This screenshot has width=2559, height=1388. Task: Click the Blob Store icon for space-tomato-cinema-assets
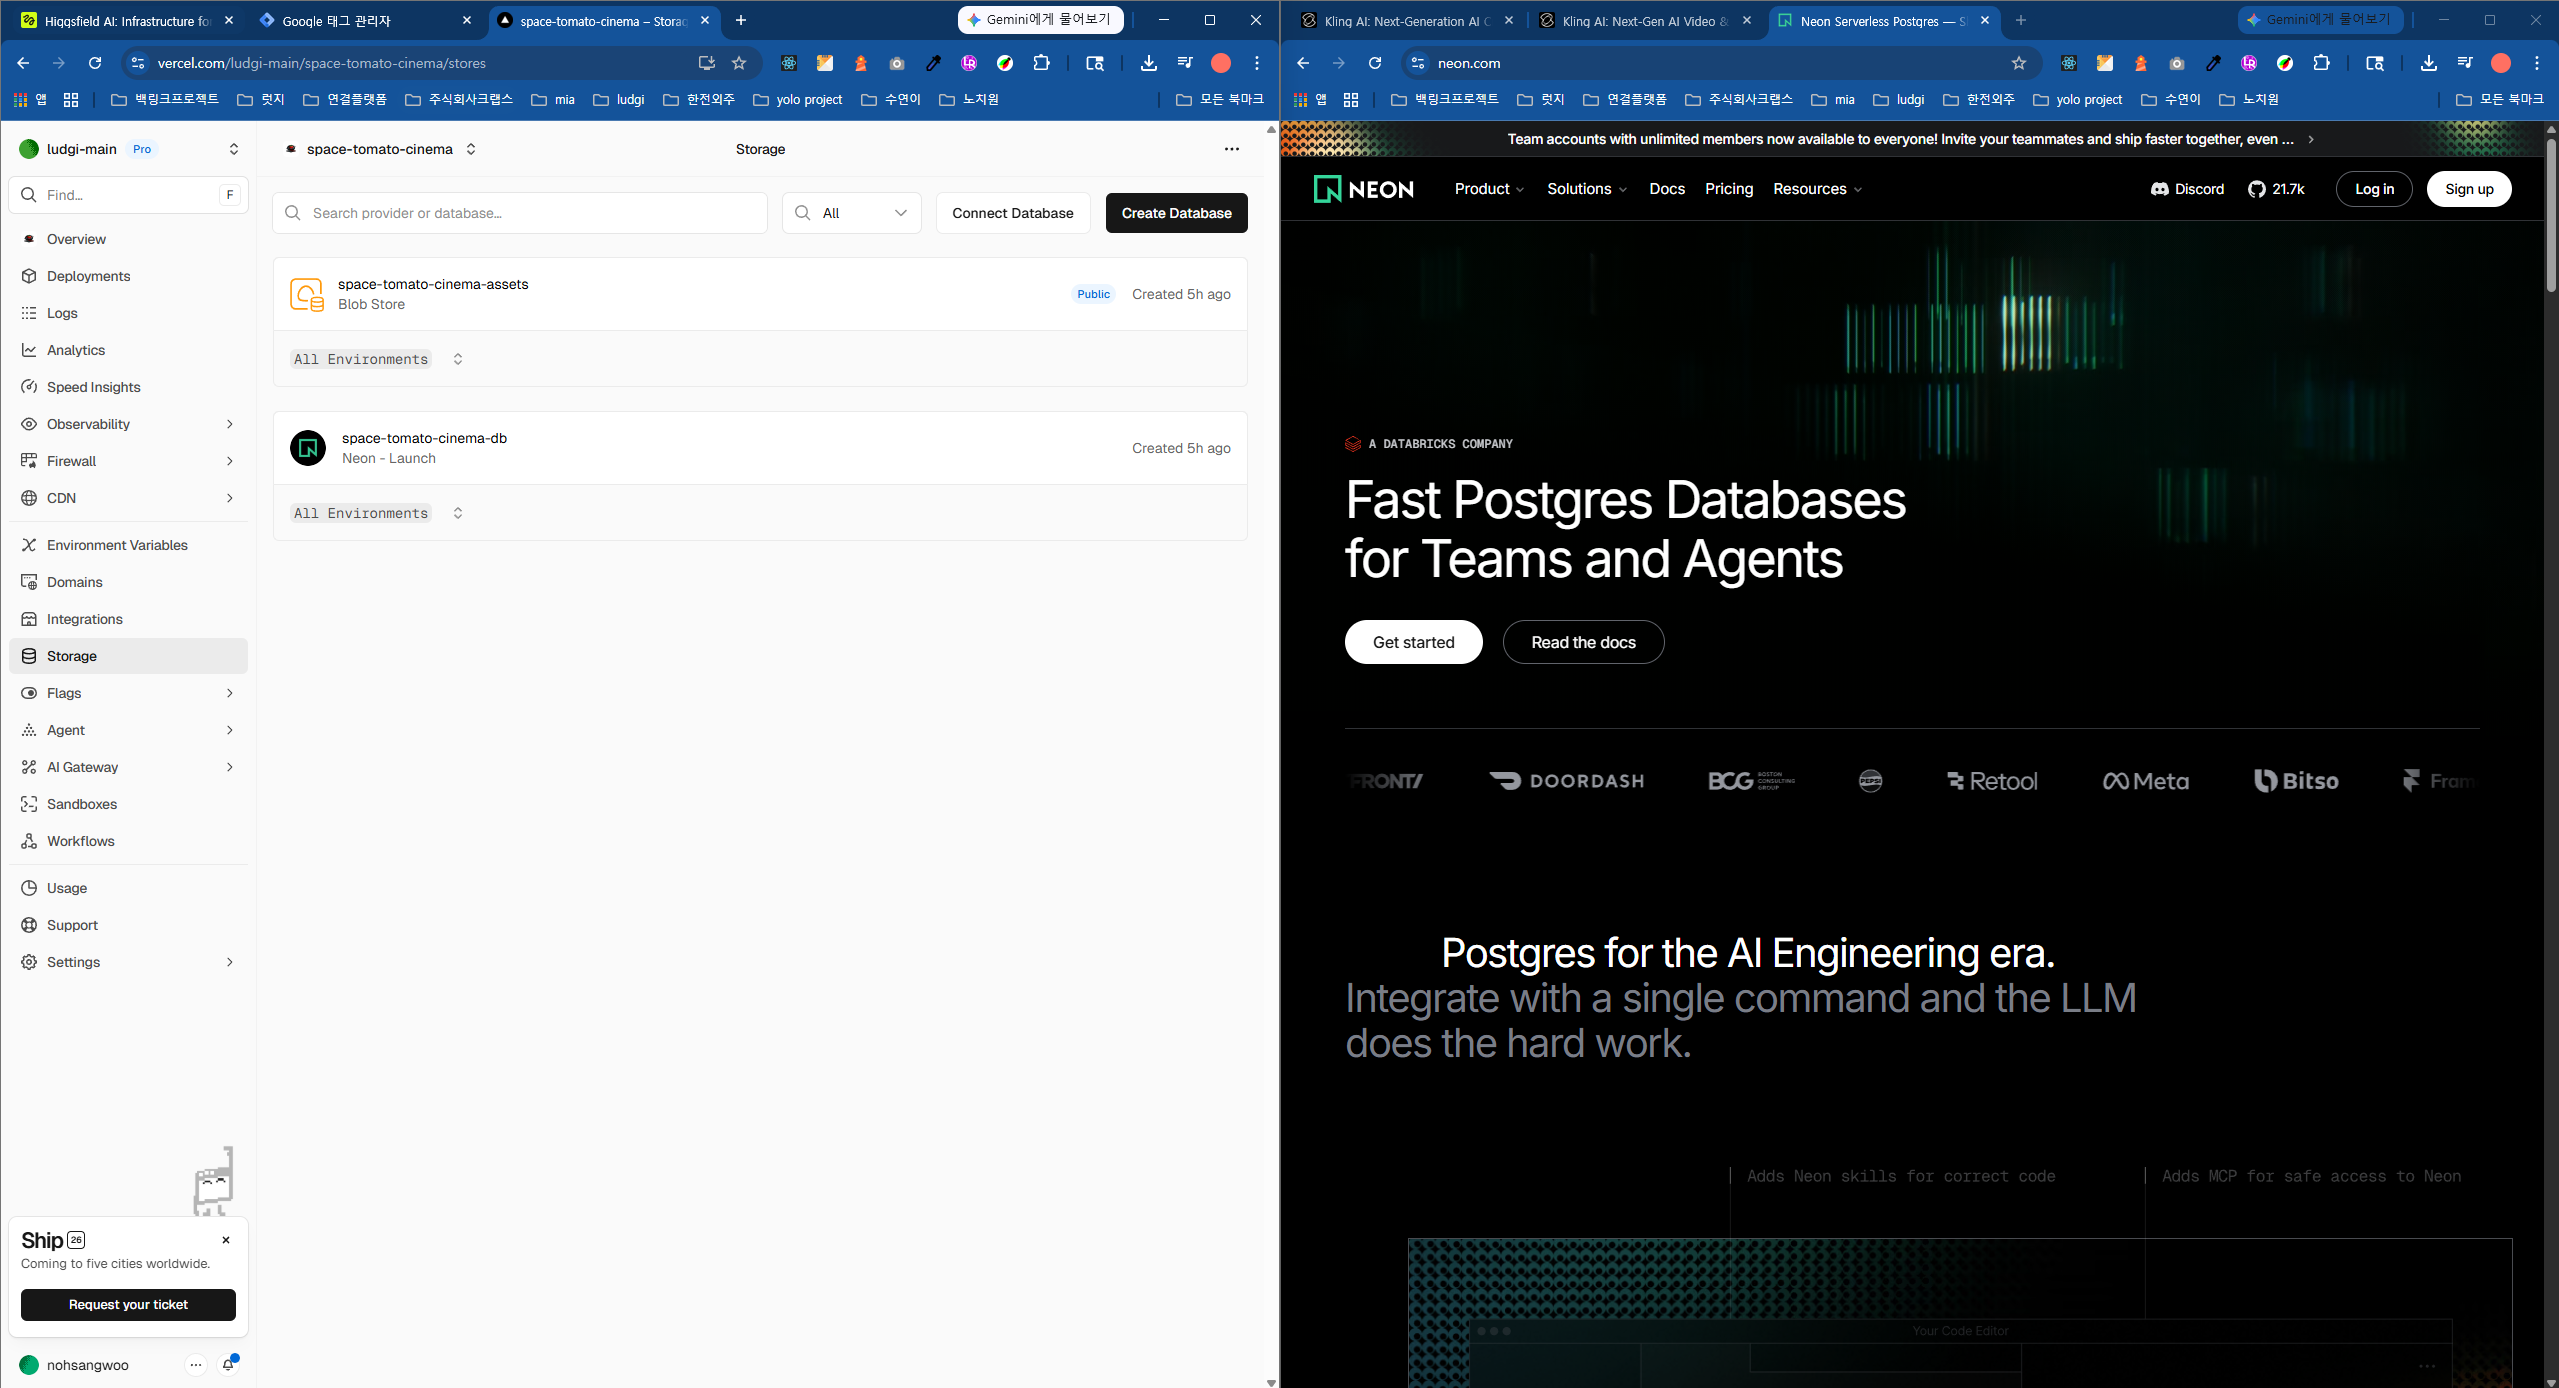tap(307, 295)
